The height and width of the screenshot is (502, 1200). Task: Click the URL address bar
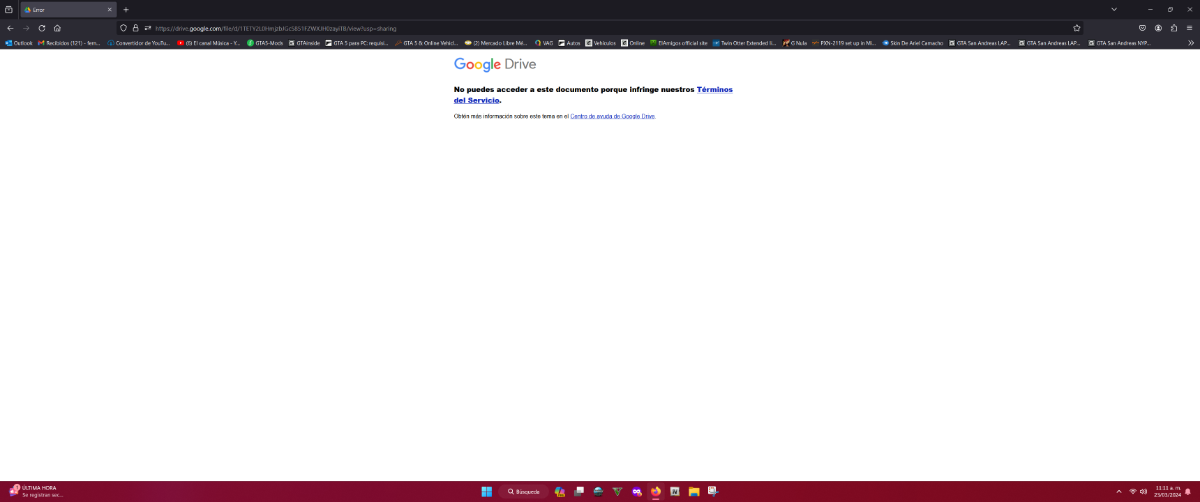pos(600,28)
